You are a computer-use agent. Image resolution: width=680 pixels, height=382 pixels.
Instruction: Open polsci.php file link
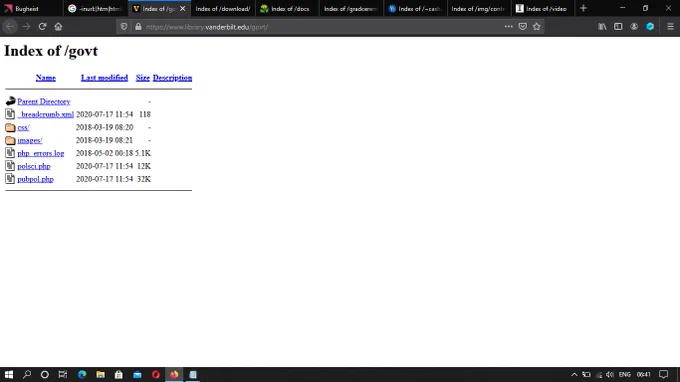34,167
